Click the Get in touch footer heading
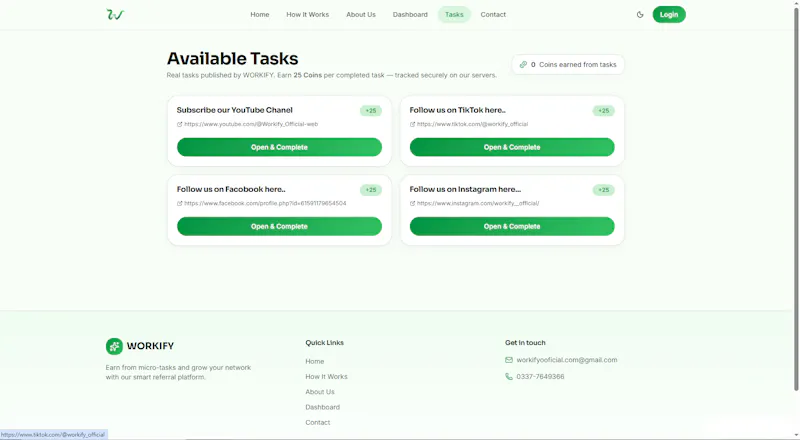Image resolution: width=800 pixels, height=440 pixels. (525, 343)
